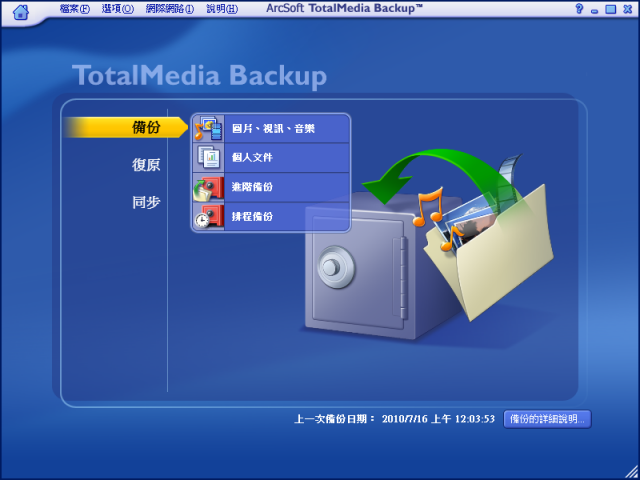Open the 選項(O) menu
Screen dimensions: 640x480
[x=118, y=9]
